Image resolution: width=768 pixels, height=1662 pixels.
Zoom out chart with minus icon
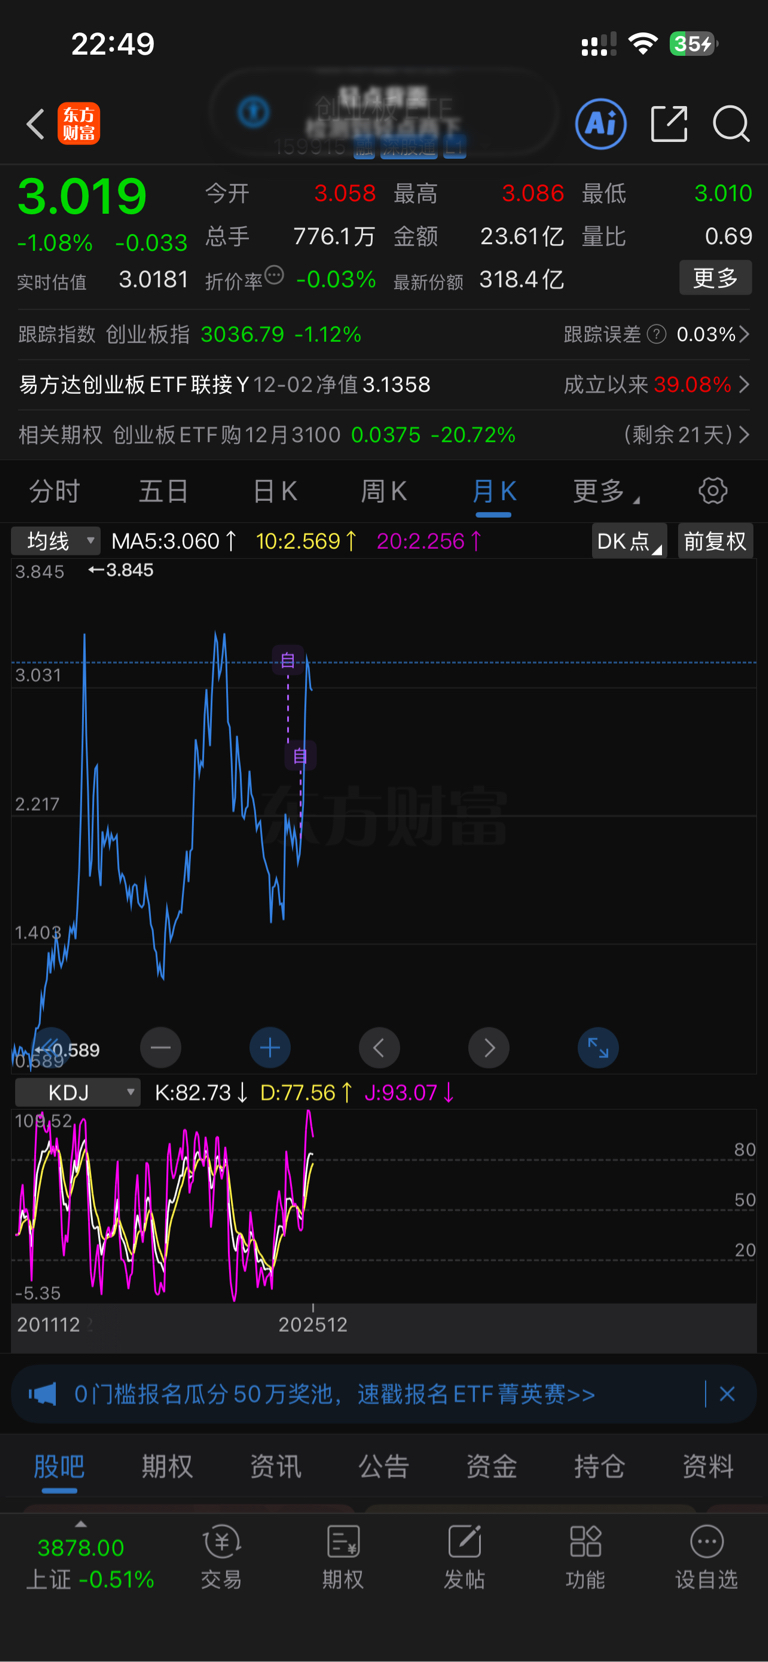pyautogui.click(x=161, y=1048)
